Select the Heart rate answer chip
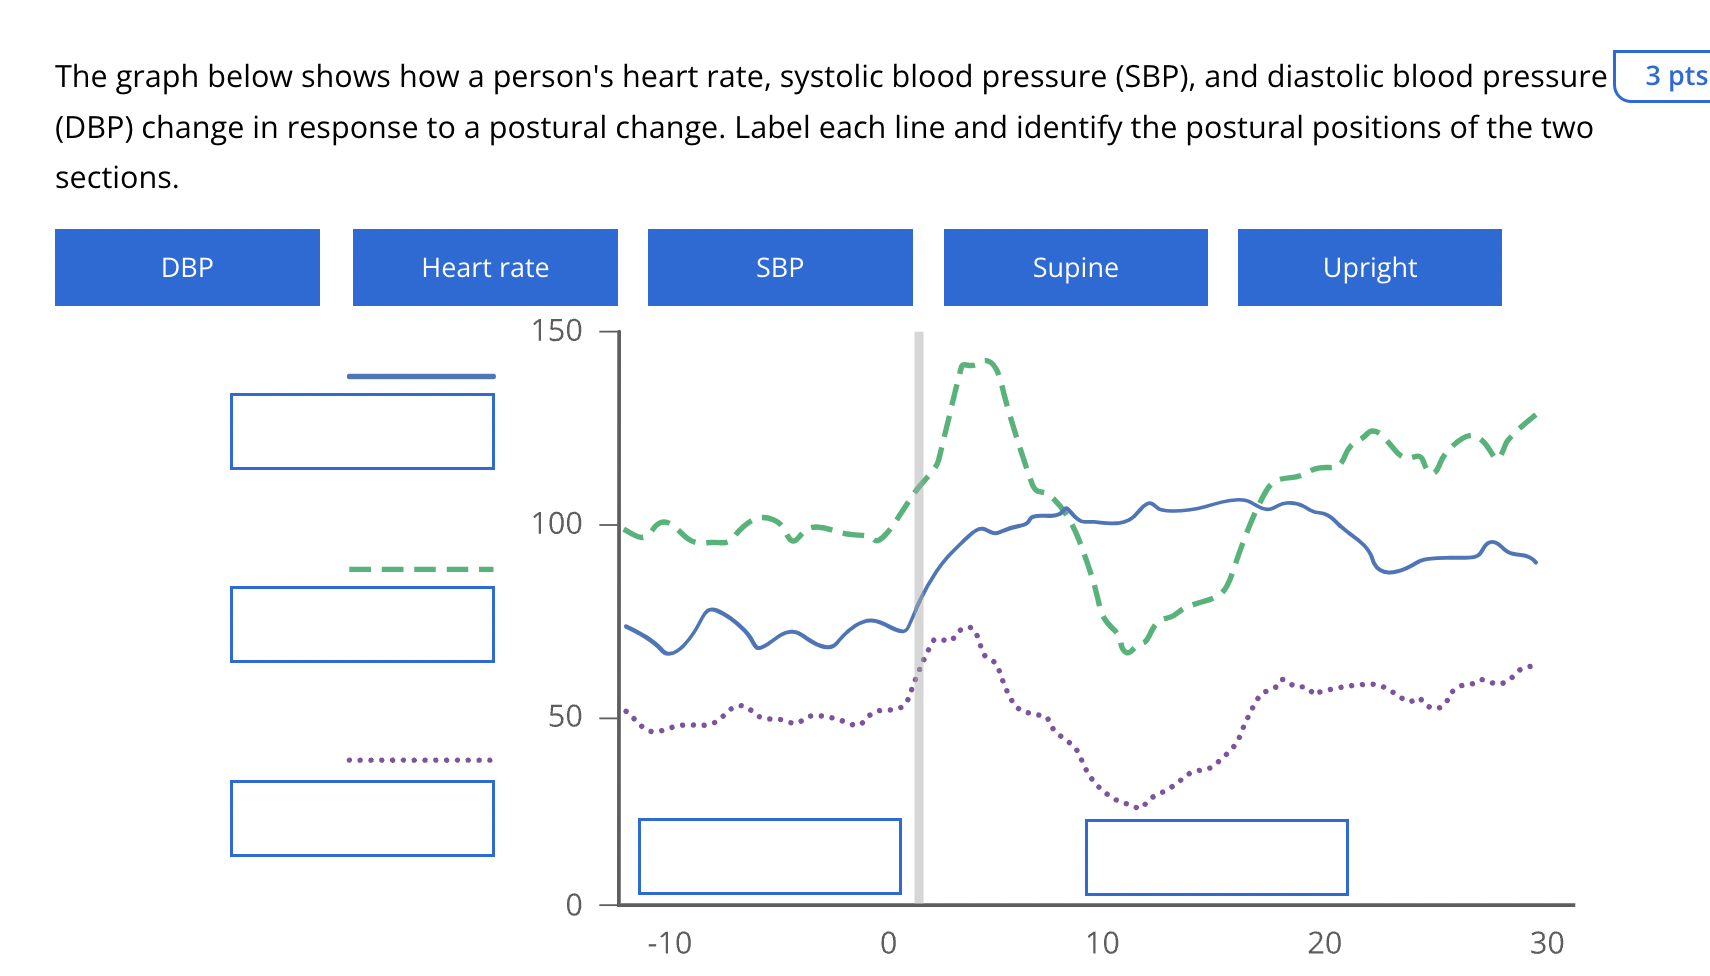The height and width of the screenshot is (976, 1710). [x=484, y=267]
